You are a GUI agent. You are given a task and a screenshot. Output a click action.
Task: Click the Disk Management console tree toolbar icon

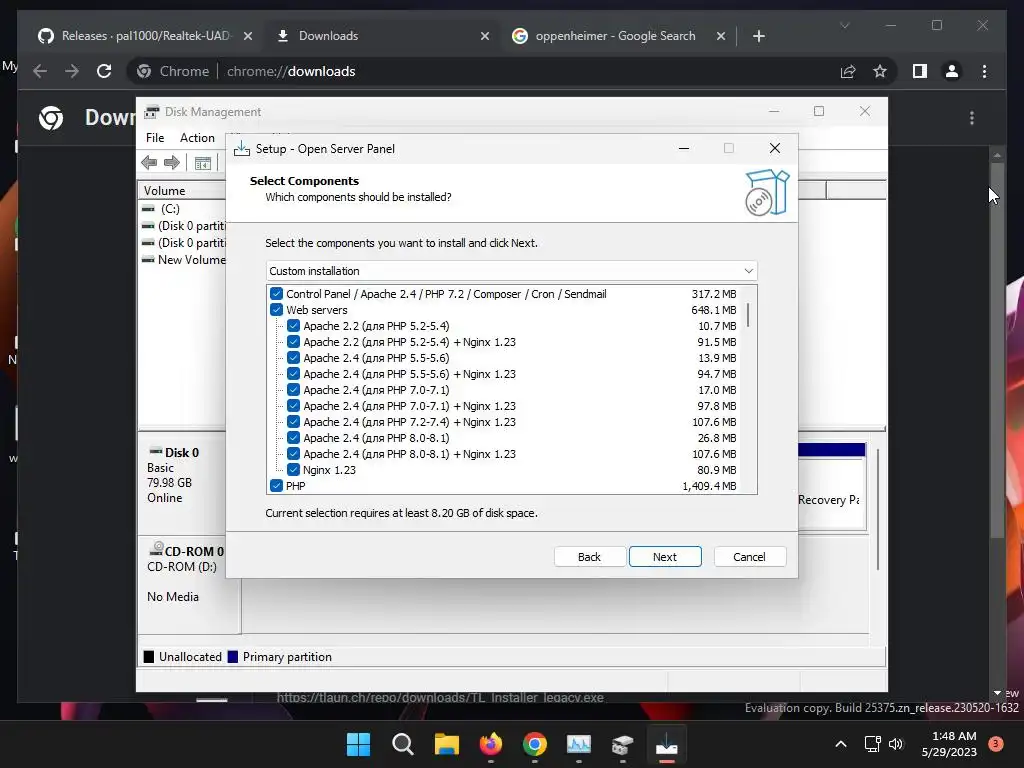(203, 163)
